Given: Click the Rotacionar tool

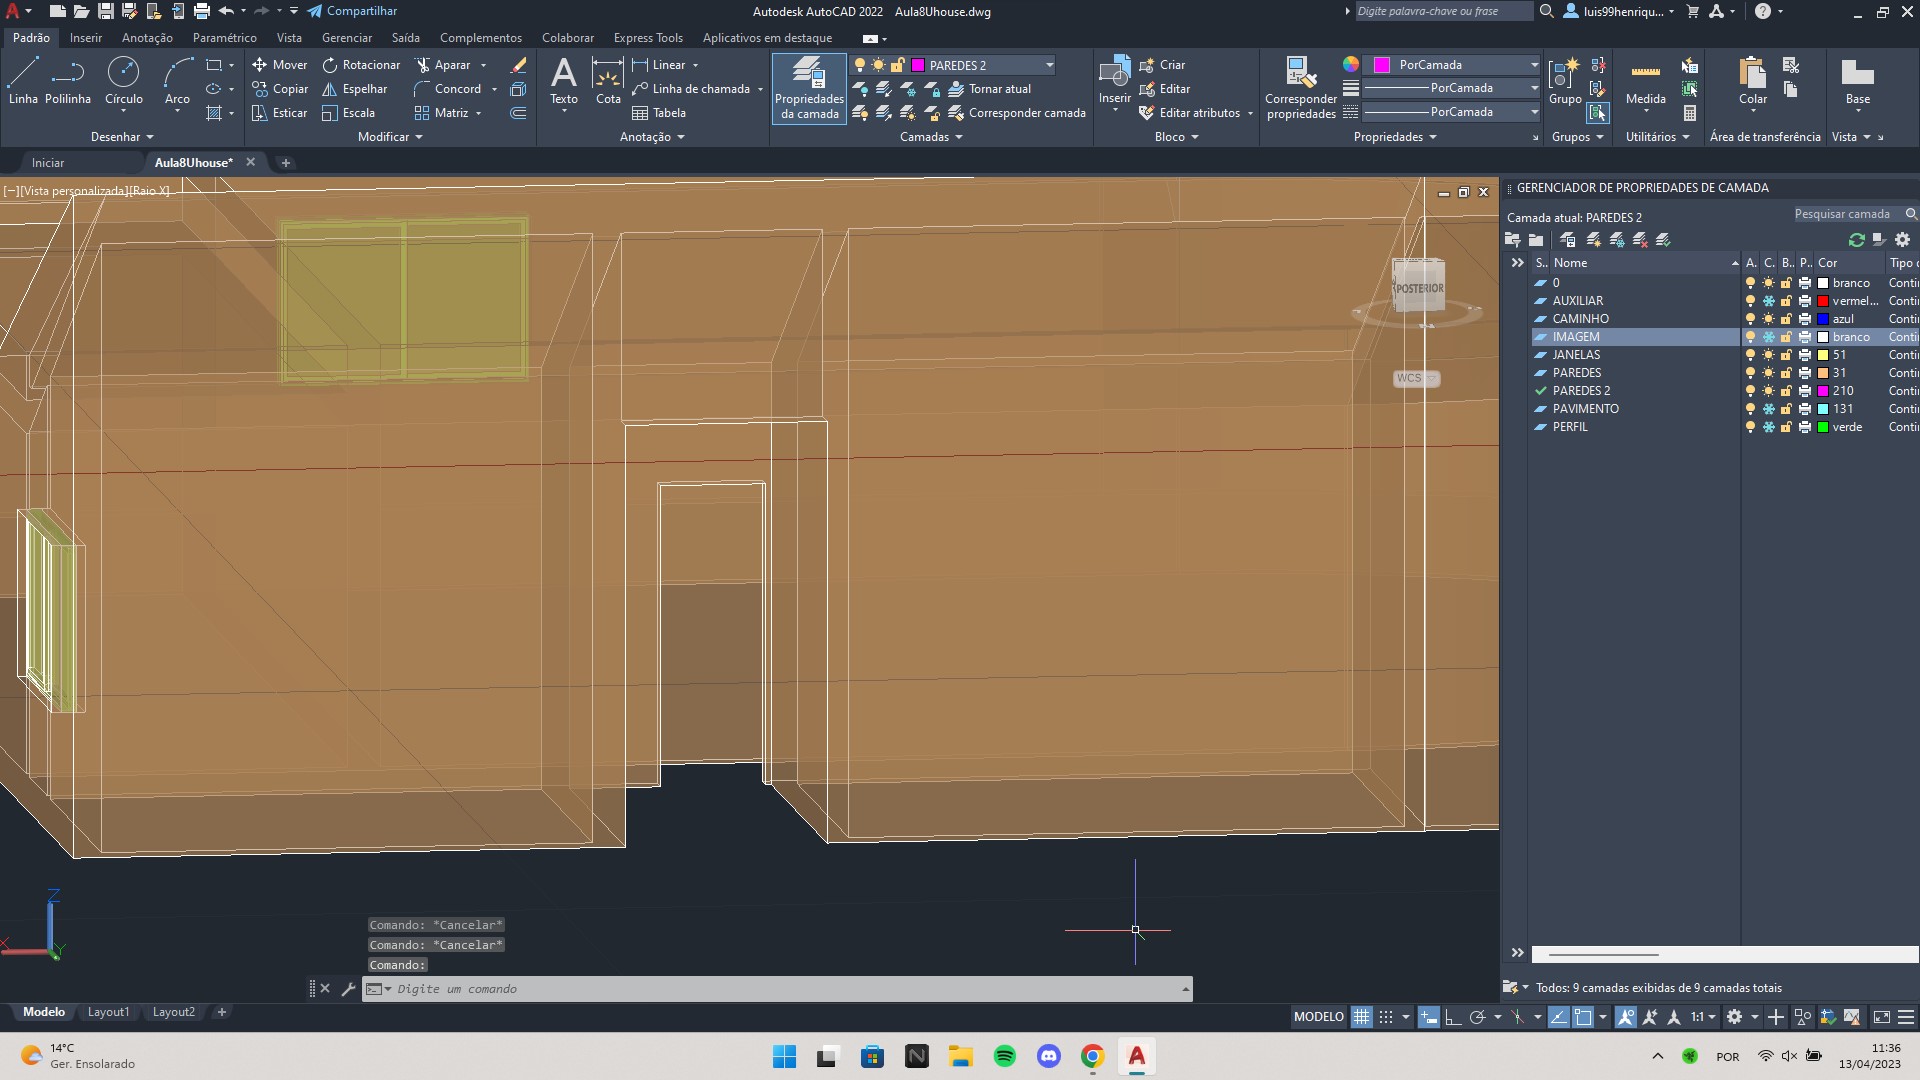Looking at the screenshot, I should click(361, 65).
